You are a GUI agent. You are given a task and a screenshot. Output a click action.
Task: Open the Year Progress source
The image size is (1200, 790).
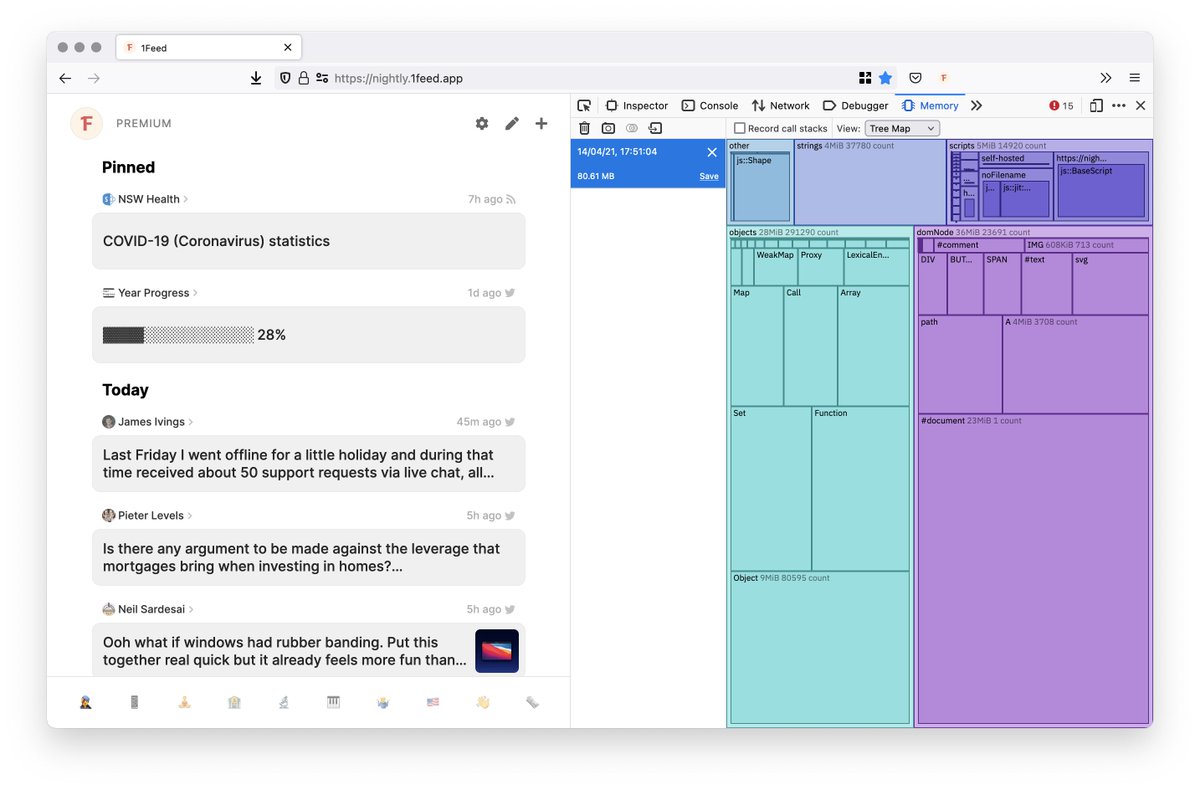pos(150,293)
